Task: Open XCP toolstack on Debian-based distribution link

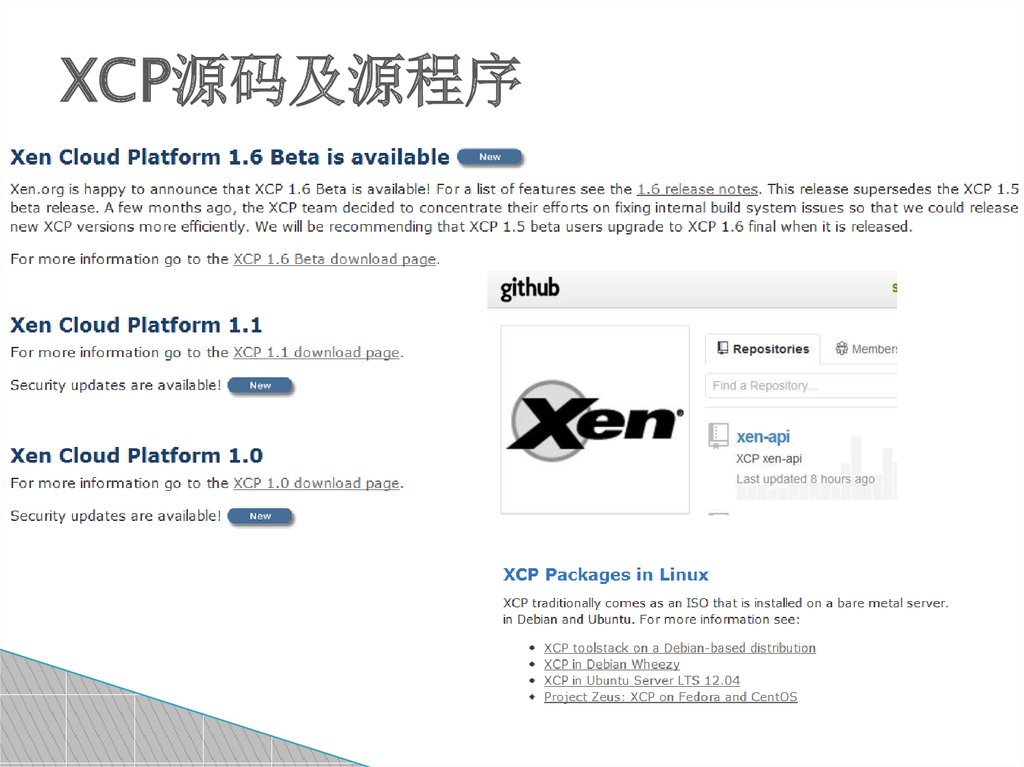Action: (680, 648)
